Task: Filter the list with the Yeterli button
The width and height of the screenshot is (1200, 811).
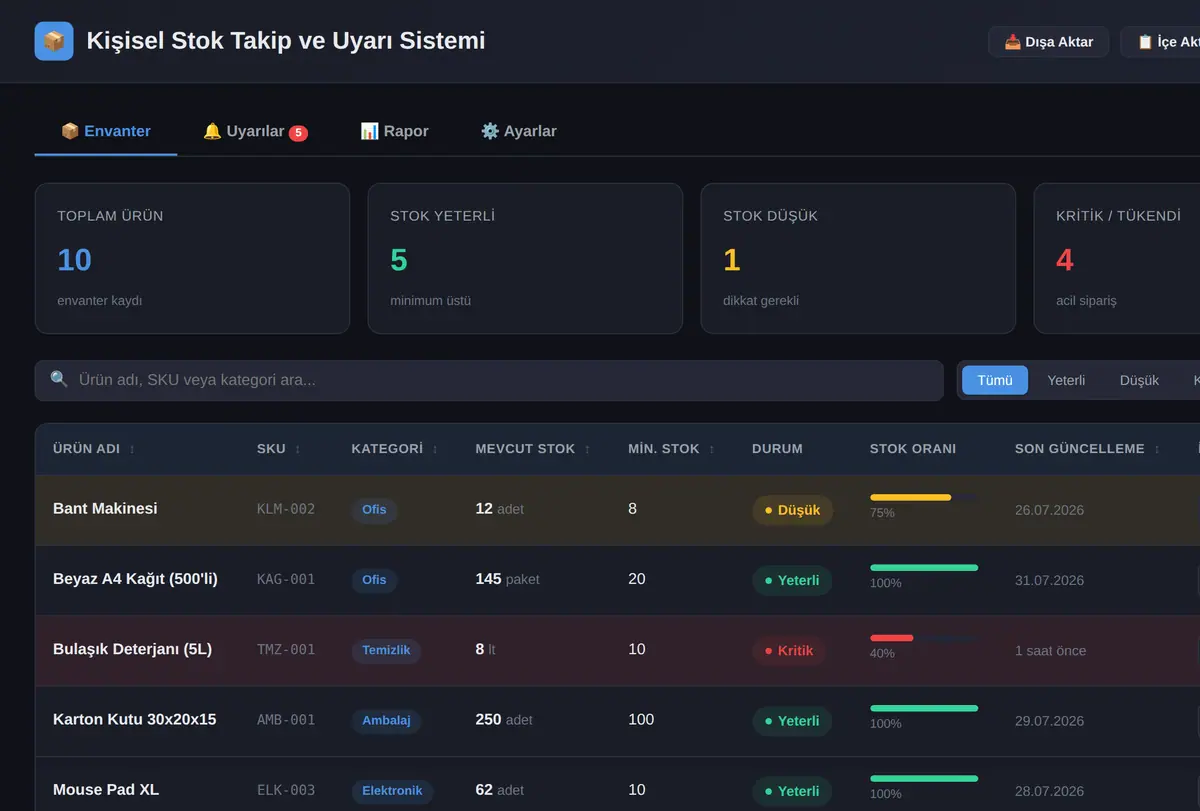Action: point(1066,380)
